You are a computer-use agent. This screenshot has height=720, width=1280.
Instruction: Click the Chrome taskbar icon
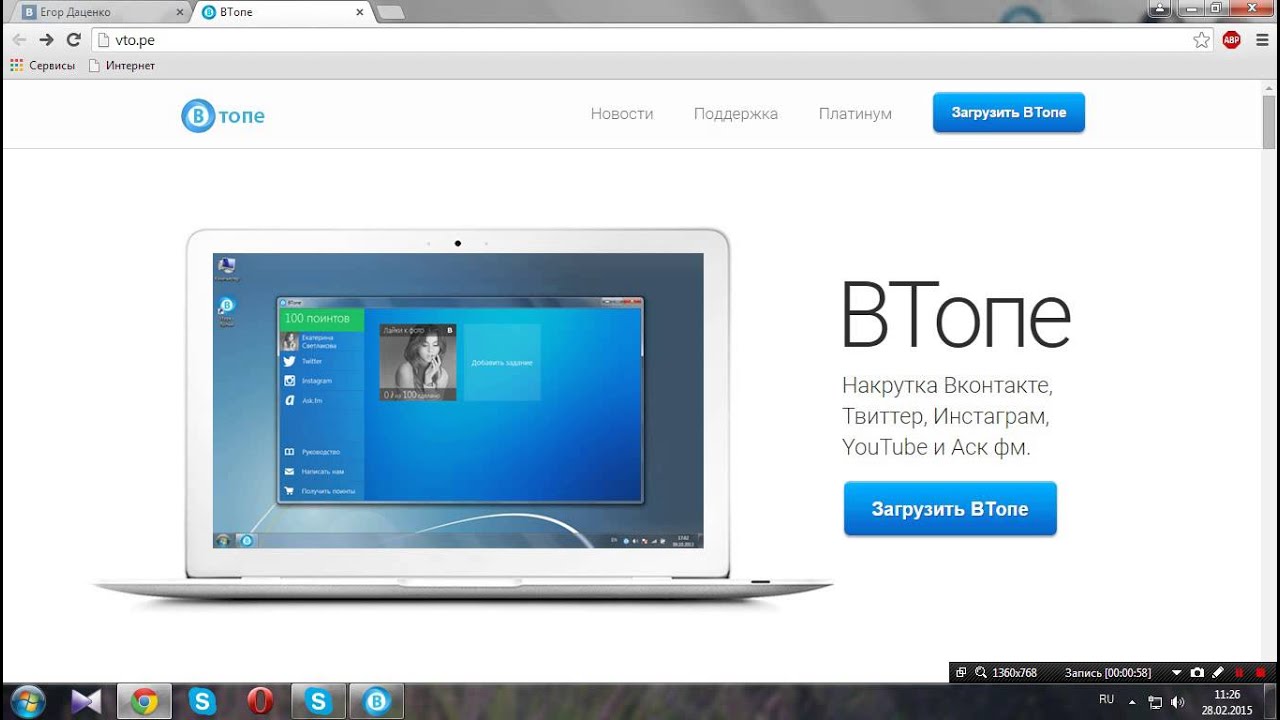(x=144, y=701)
